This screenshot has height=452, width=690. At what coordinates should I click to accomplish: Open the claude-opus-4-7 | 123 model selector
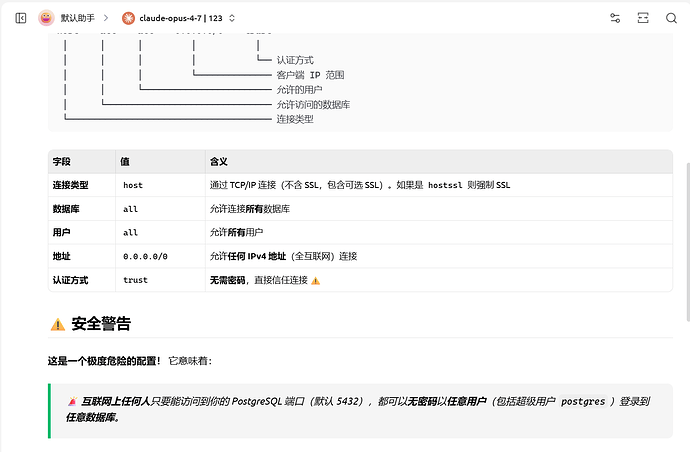pos(180,18)
